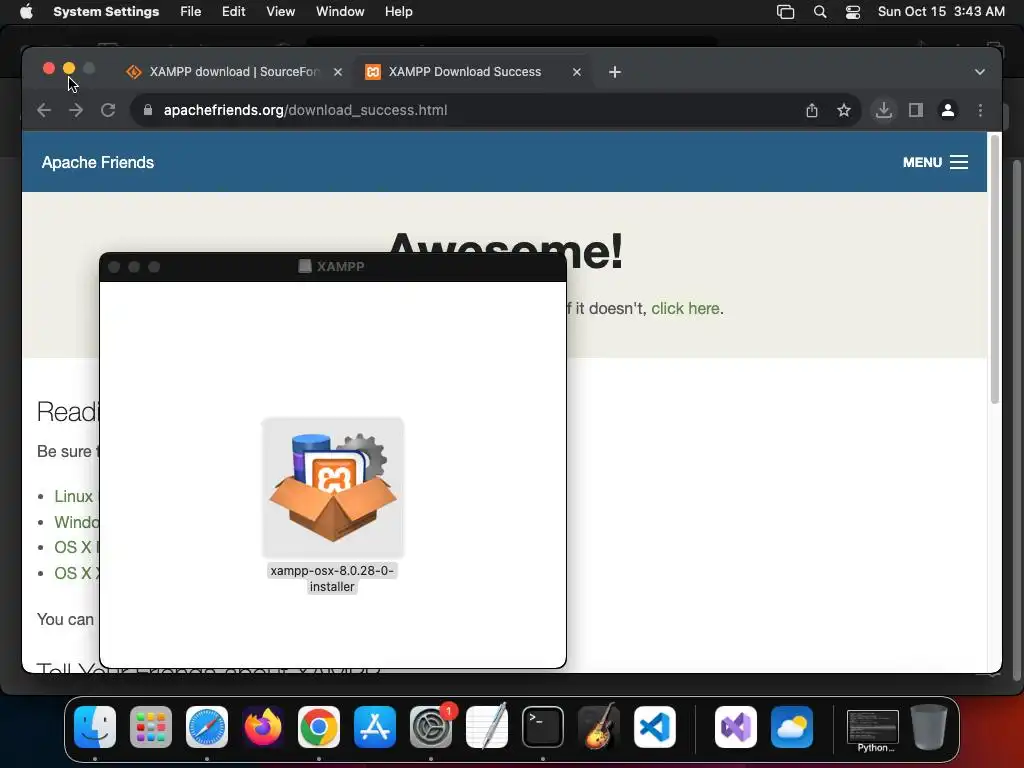Screen dimensions: 1024x768
Task: Open the Edit menu
Action: (x=233, y=12)
